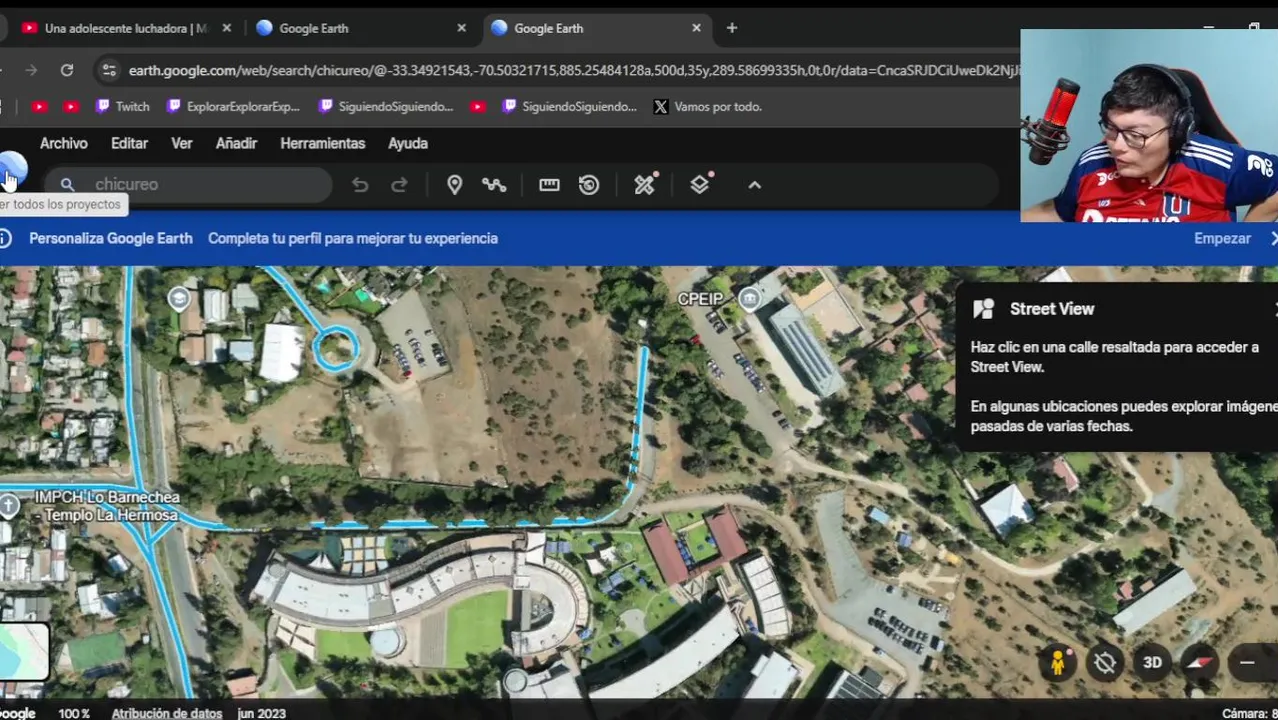
Task: Click the chicureo search field
Action: point(188,184)
